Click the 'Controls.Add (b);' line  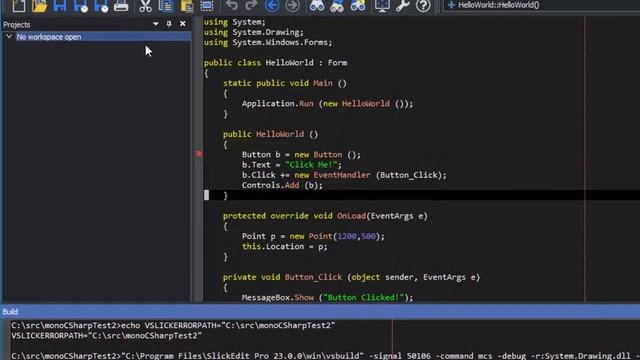(282, 185)
